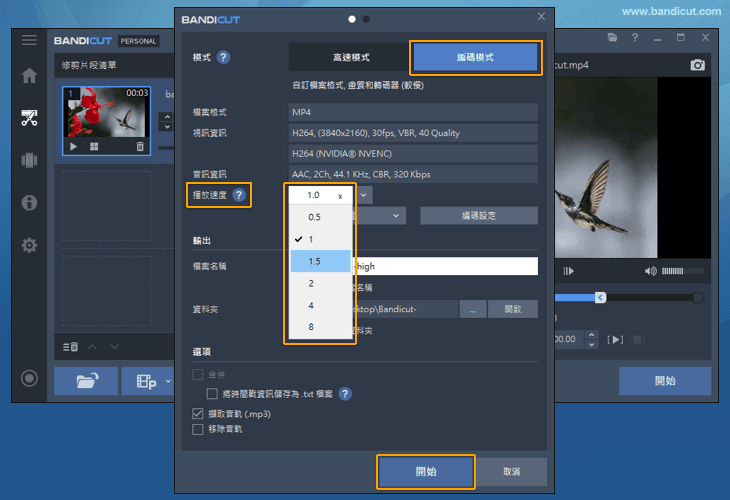Click the playback speed 1.0 input field
This screenshot has height=500, width=730.
[x=319, y=195]
